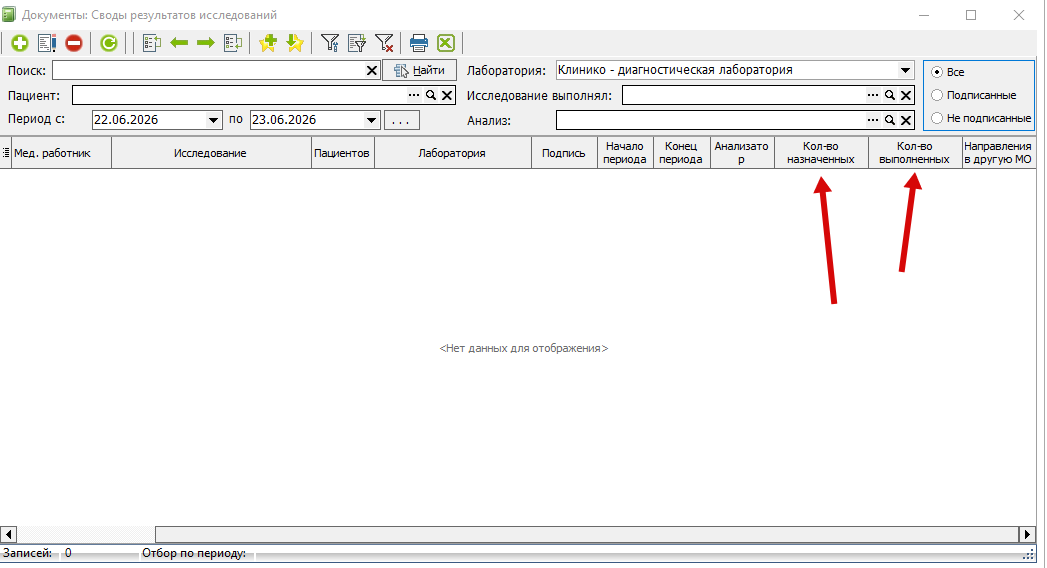Export the table to Excel
The height and width of the screenshot is (568, 1047).
pyautogui.click(x=446, y=43)
